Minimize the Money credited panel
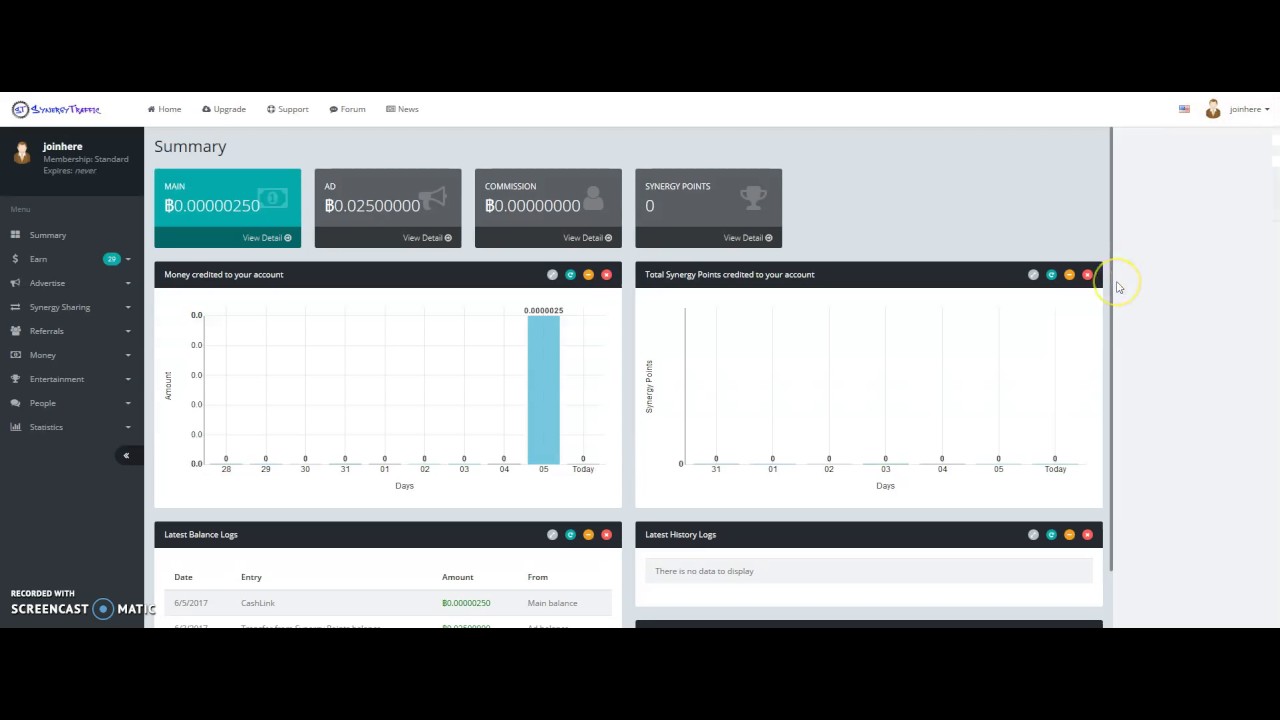The width and height of the screenshot is (1280, 720). tap(588, 275)
